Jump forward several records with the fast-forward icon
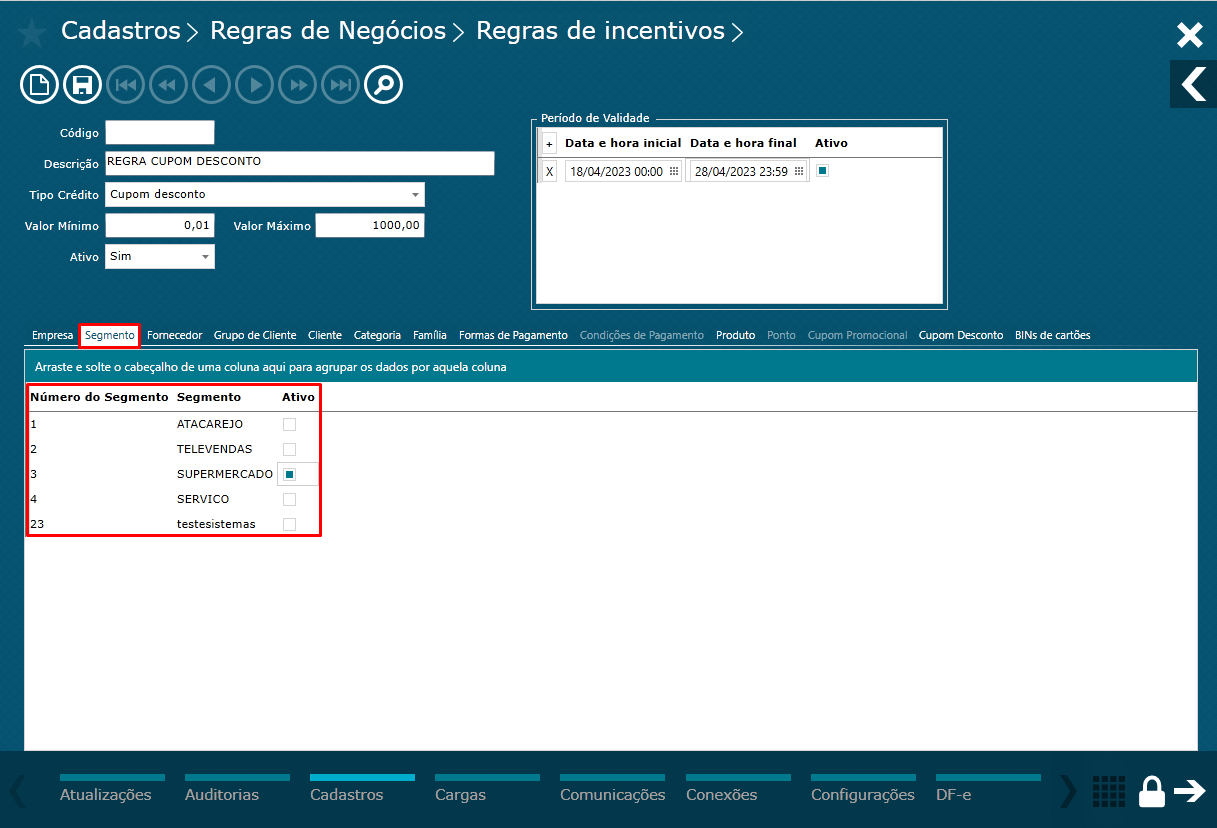The image size is (1217, 828). (x=297, y=85)
